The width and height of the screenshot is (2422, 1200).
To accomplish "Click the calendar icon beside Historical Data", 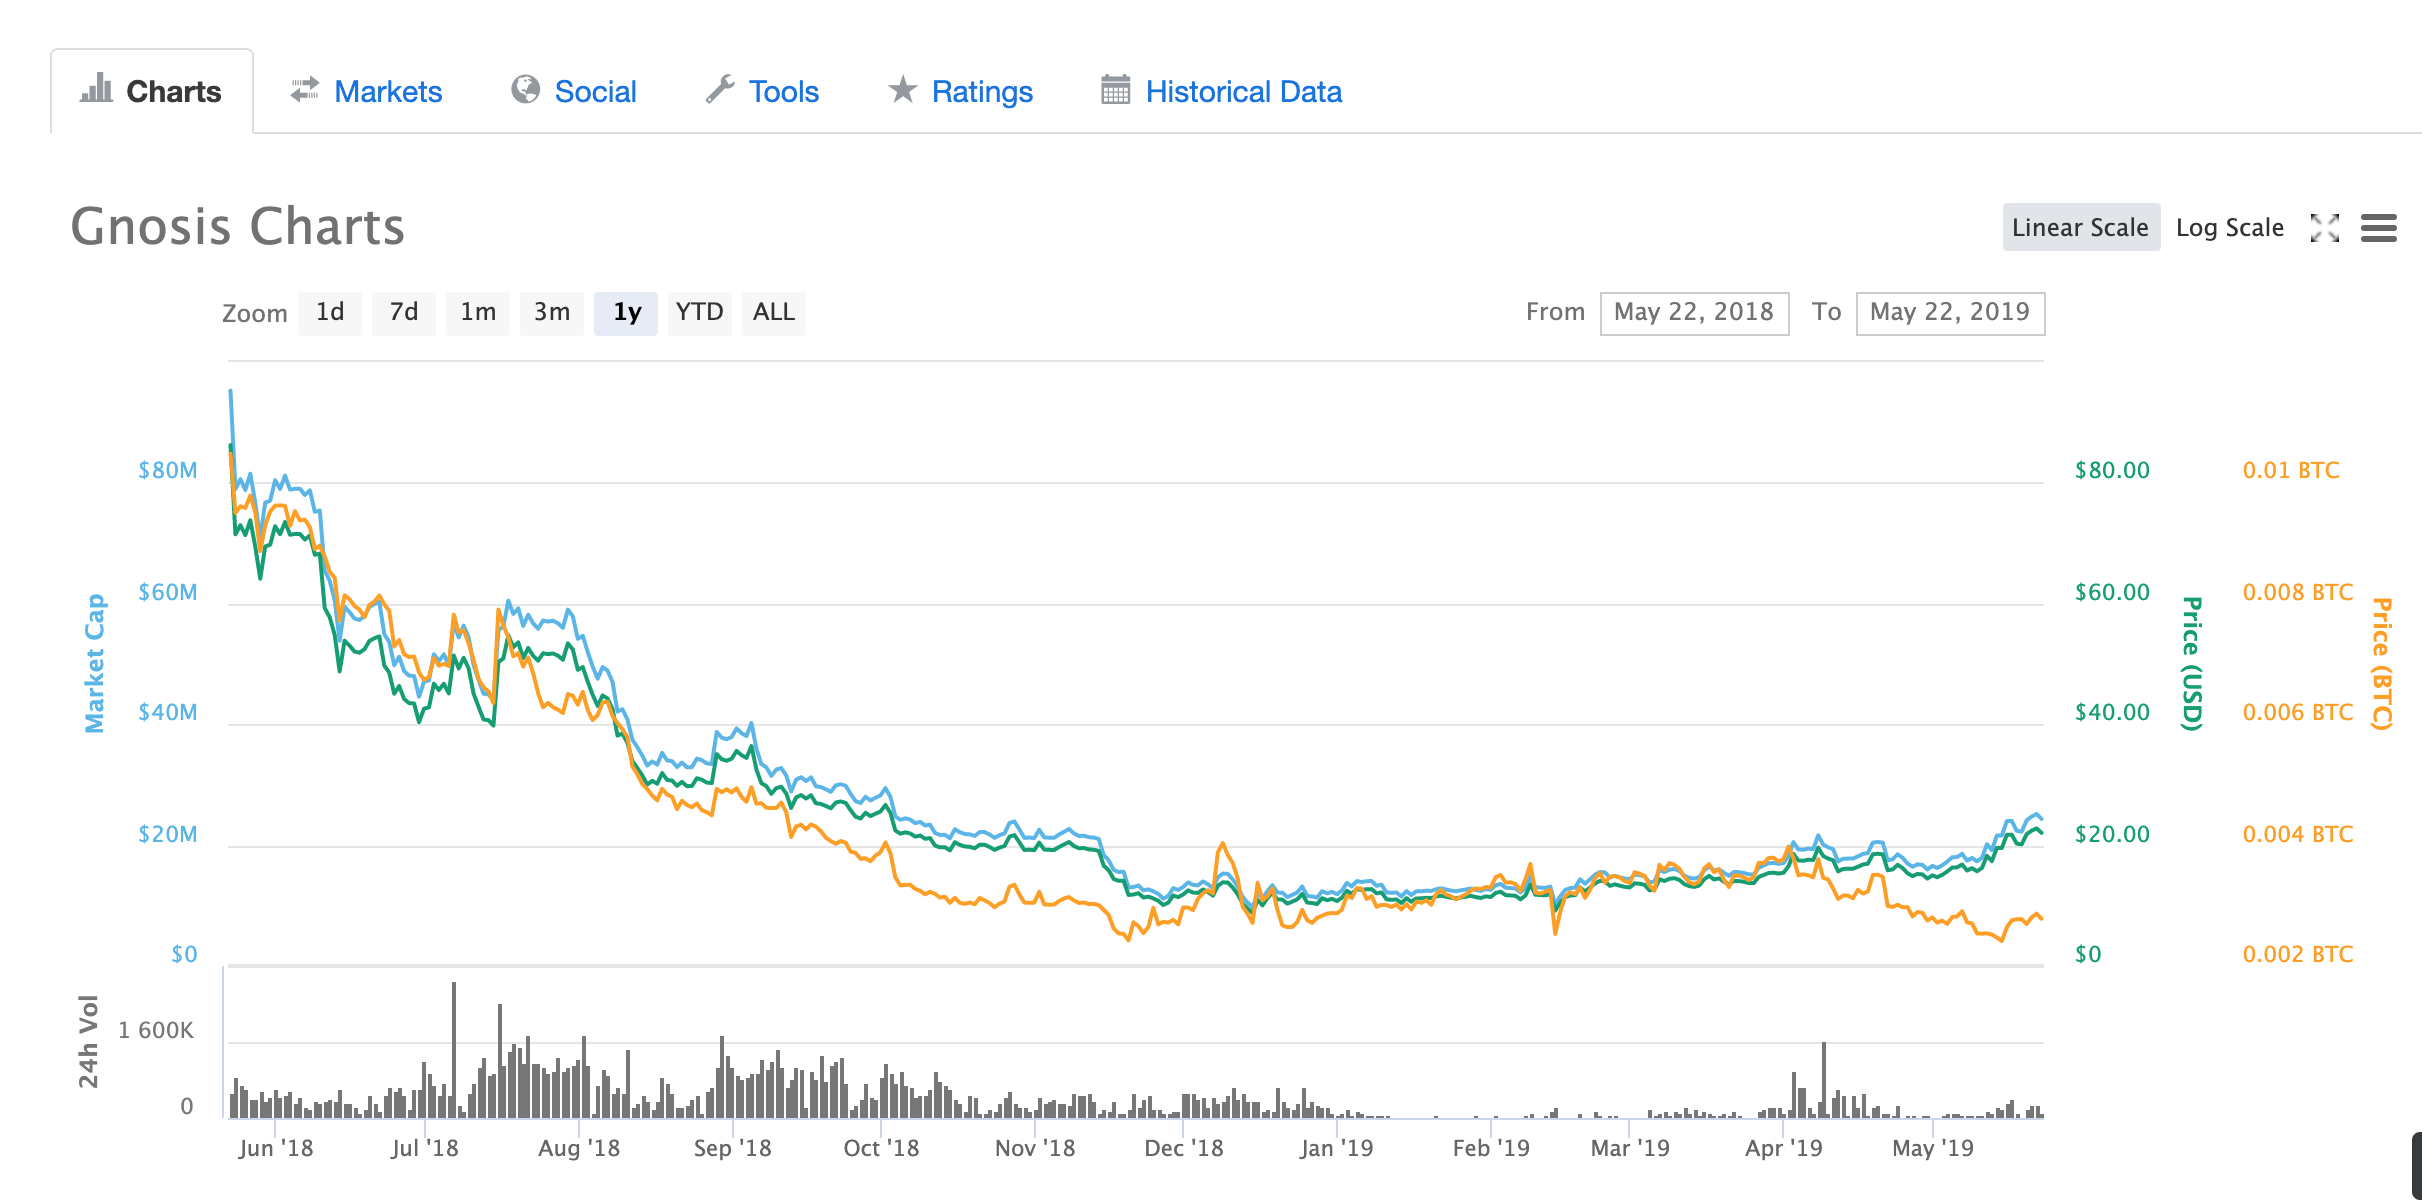I will (x=1115, y=89).
